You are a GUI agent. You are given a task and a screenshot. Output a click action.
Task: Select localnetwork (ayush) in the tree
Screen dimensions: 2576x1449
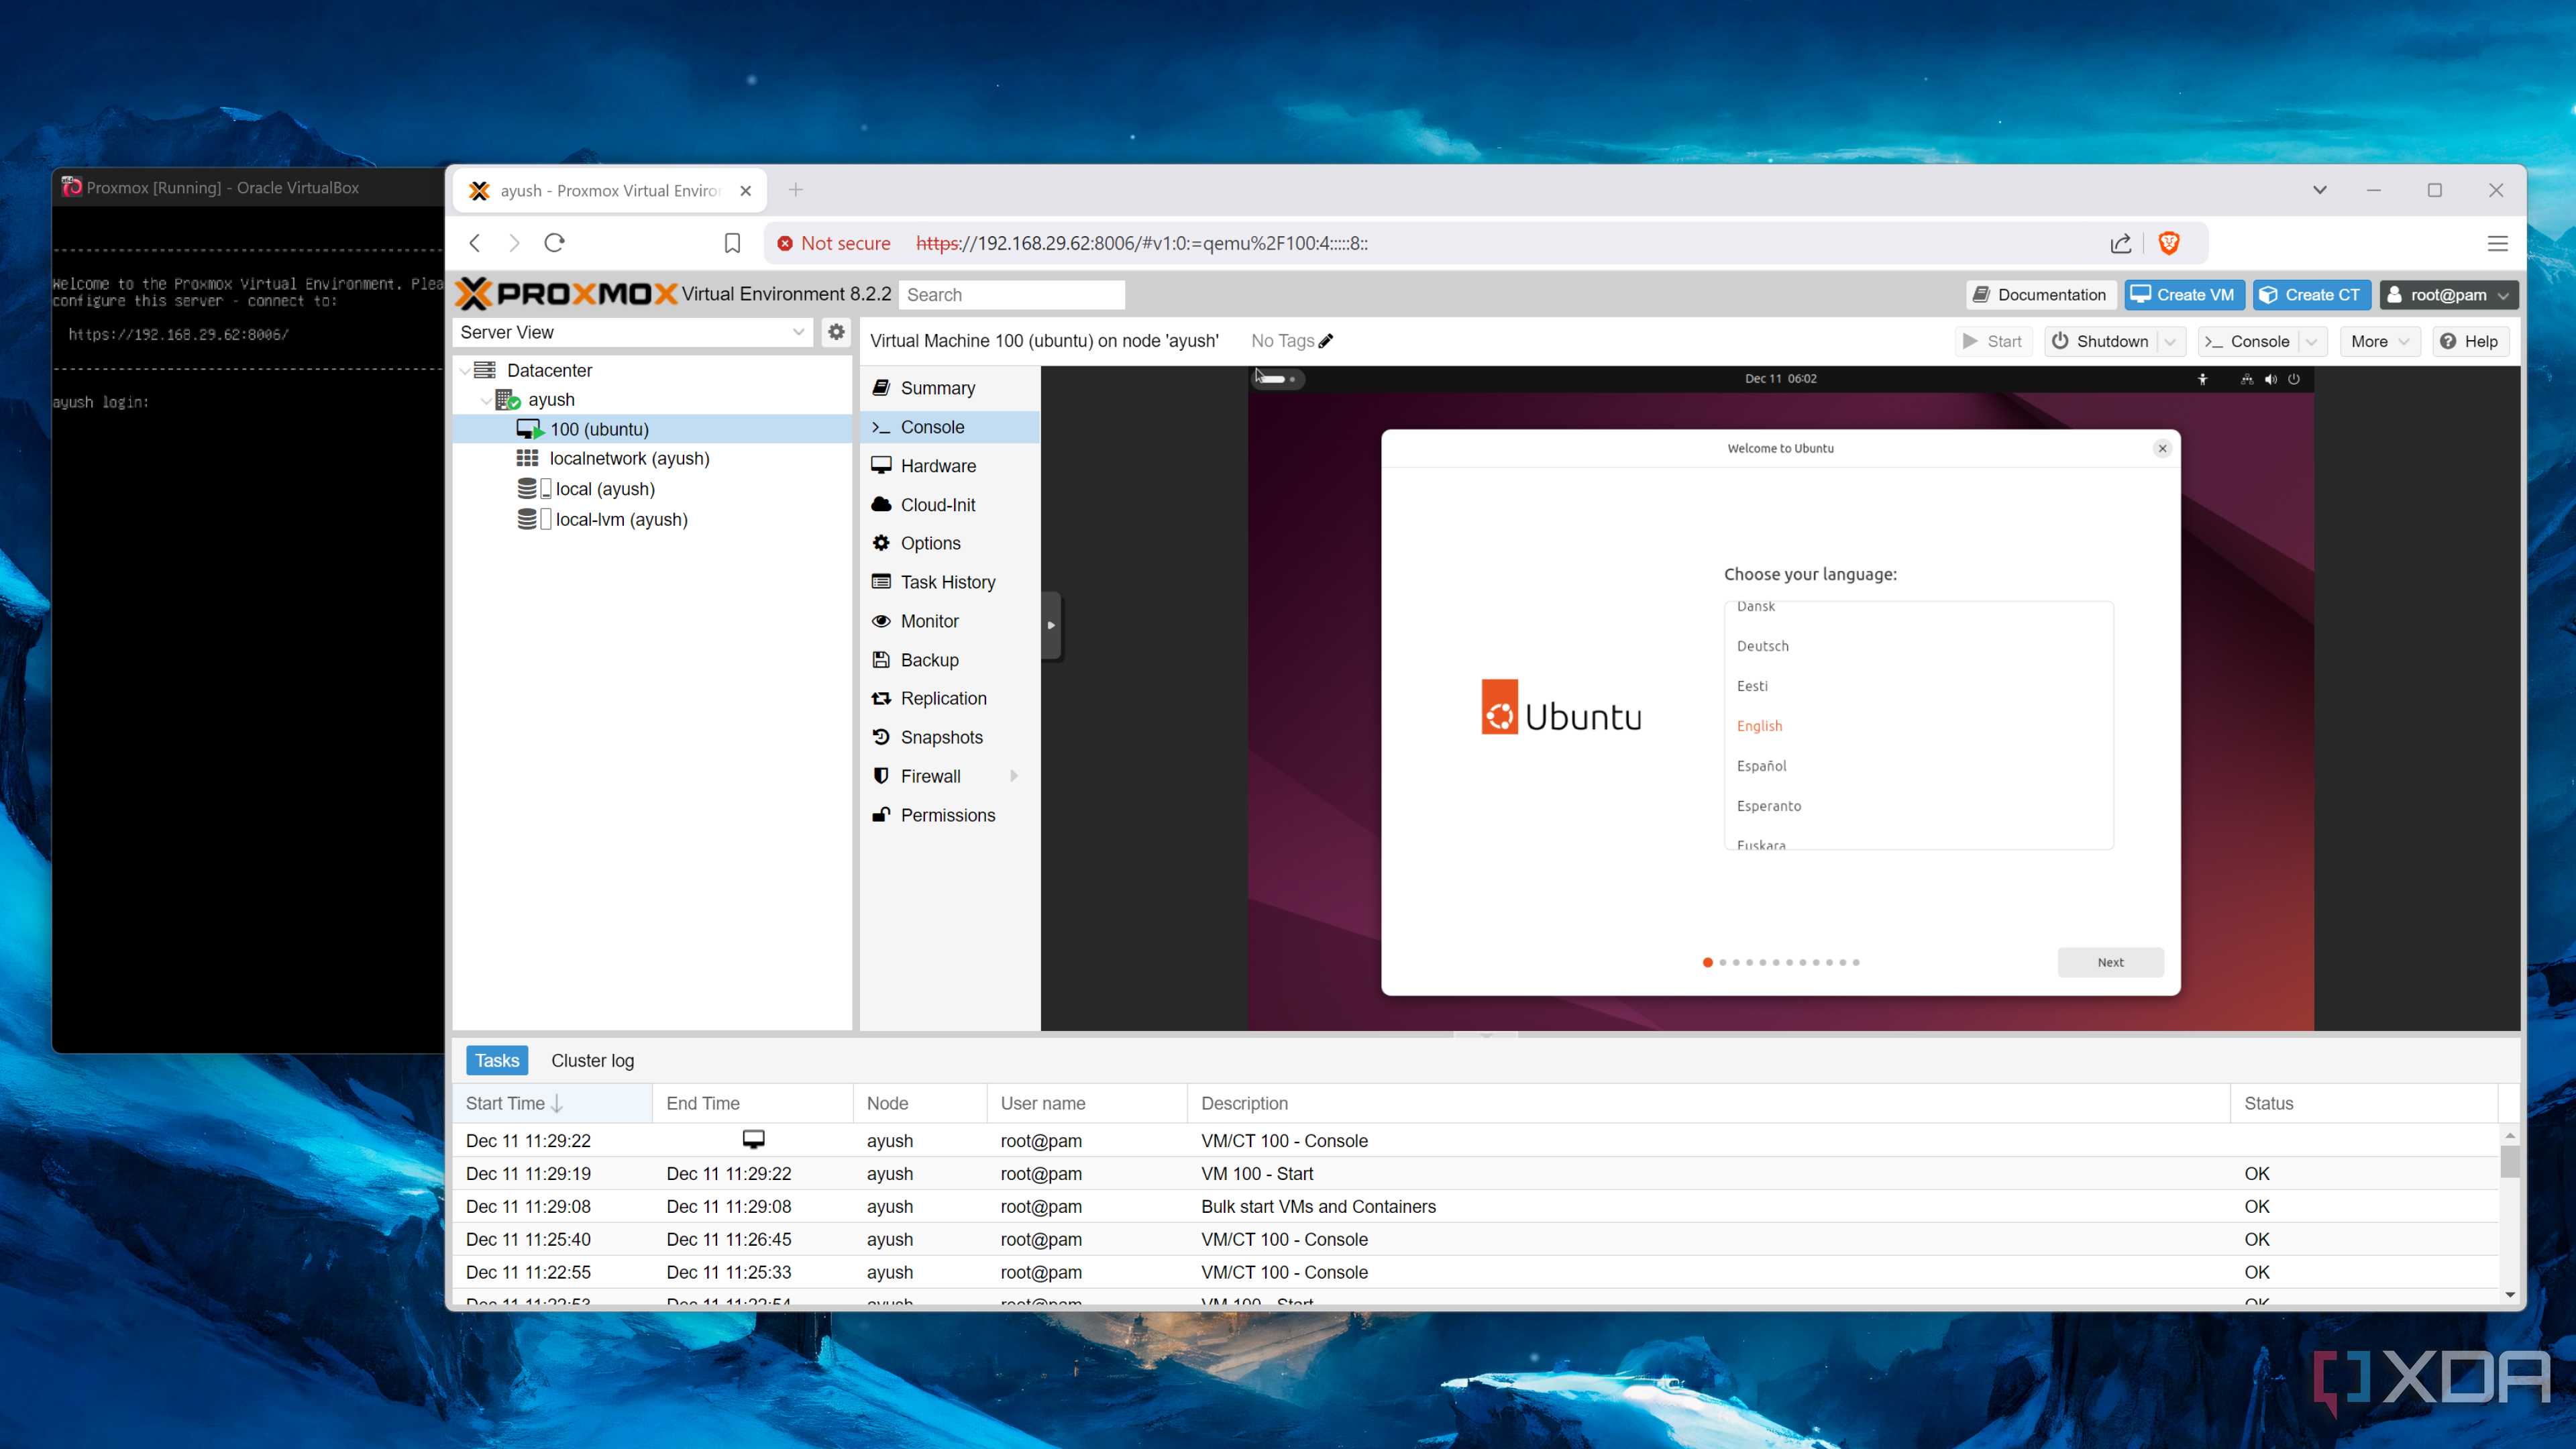pyautogui.click(x=629, y=458)
